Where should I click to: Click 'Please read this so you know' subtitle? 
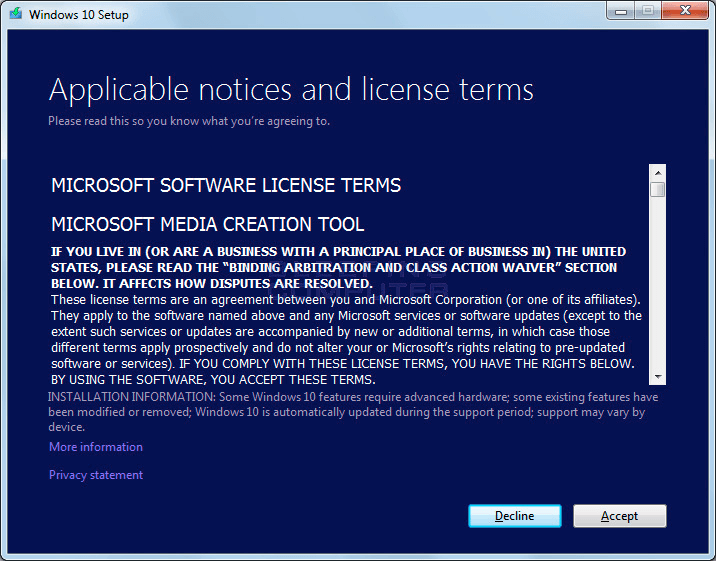click(x=189, y=121)
